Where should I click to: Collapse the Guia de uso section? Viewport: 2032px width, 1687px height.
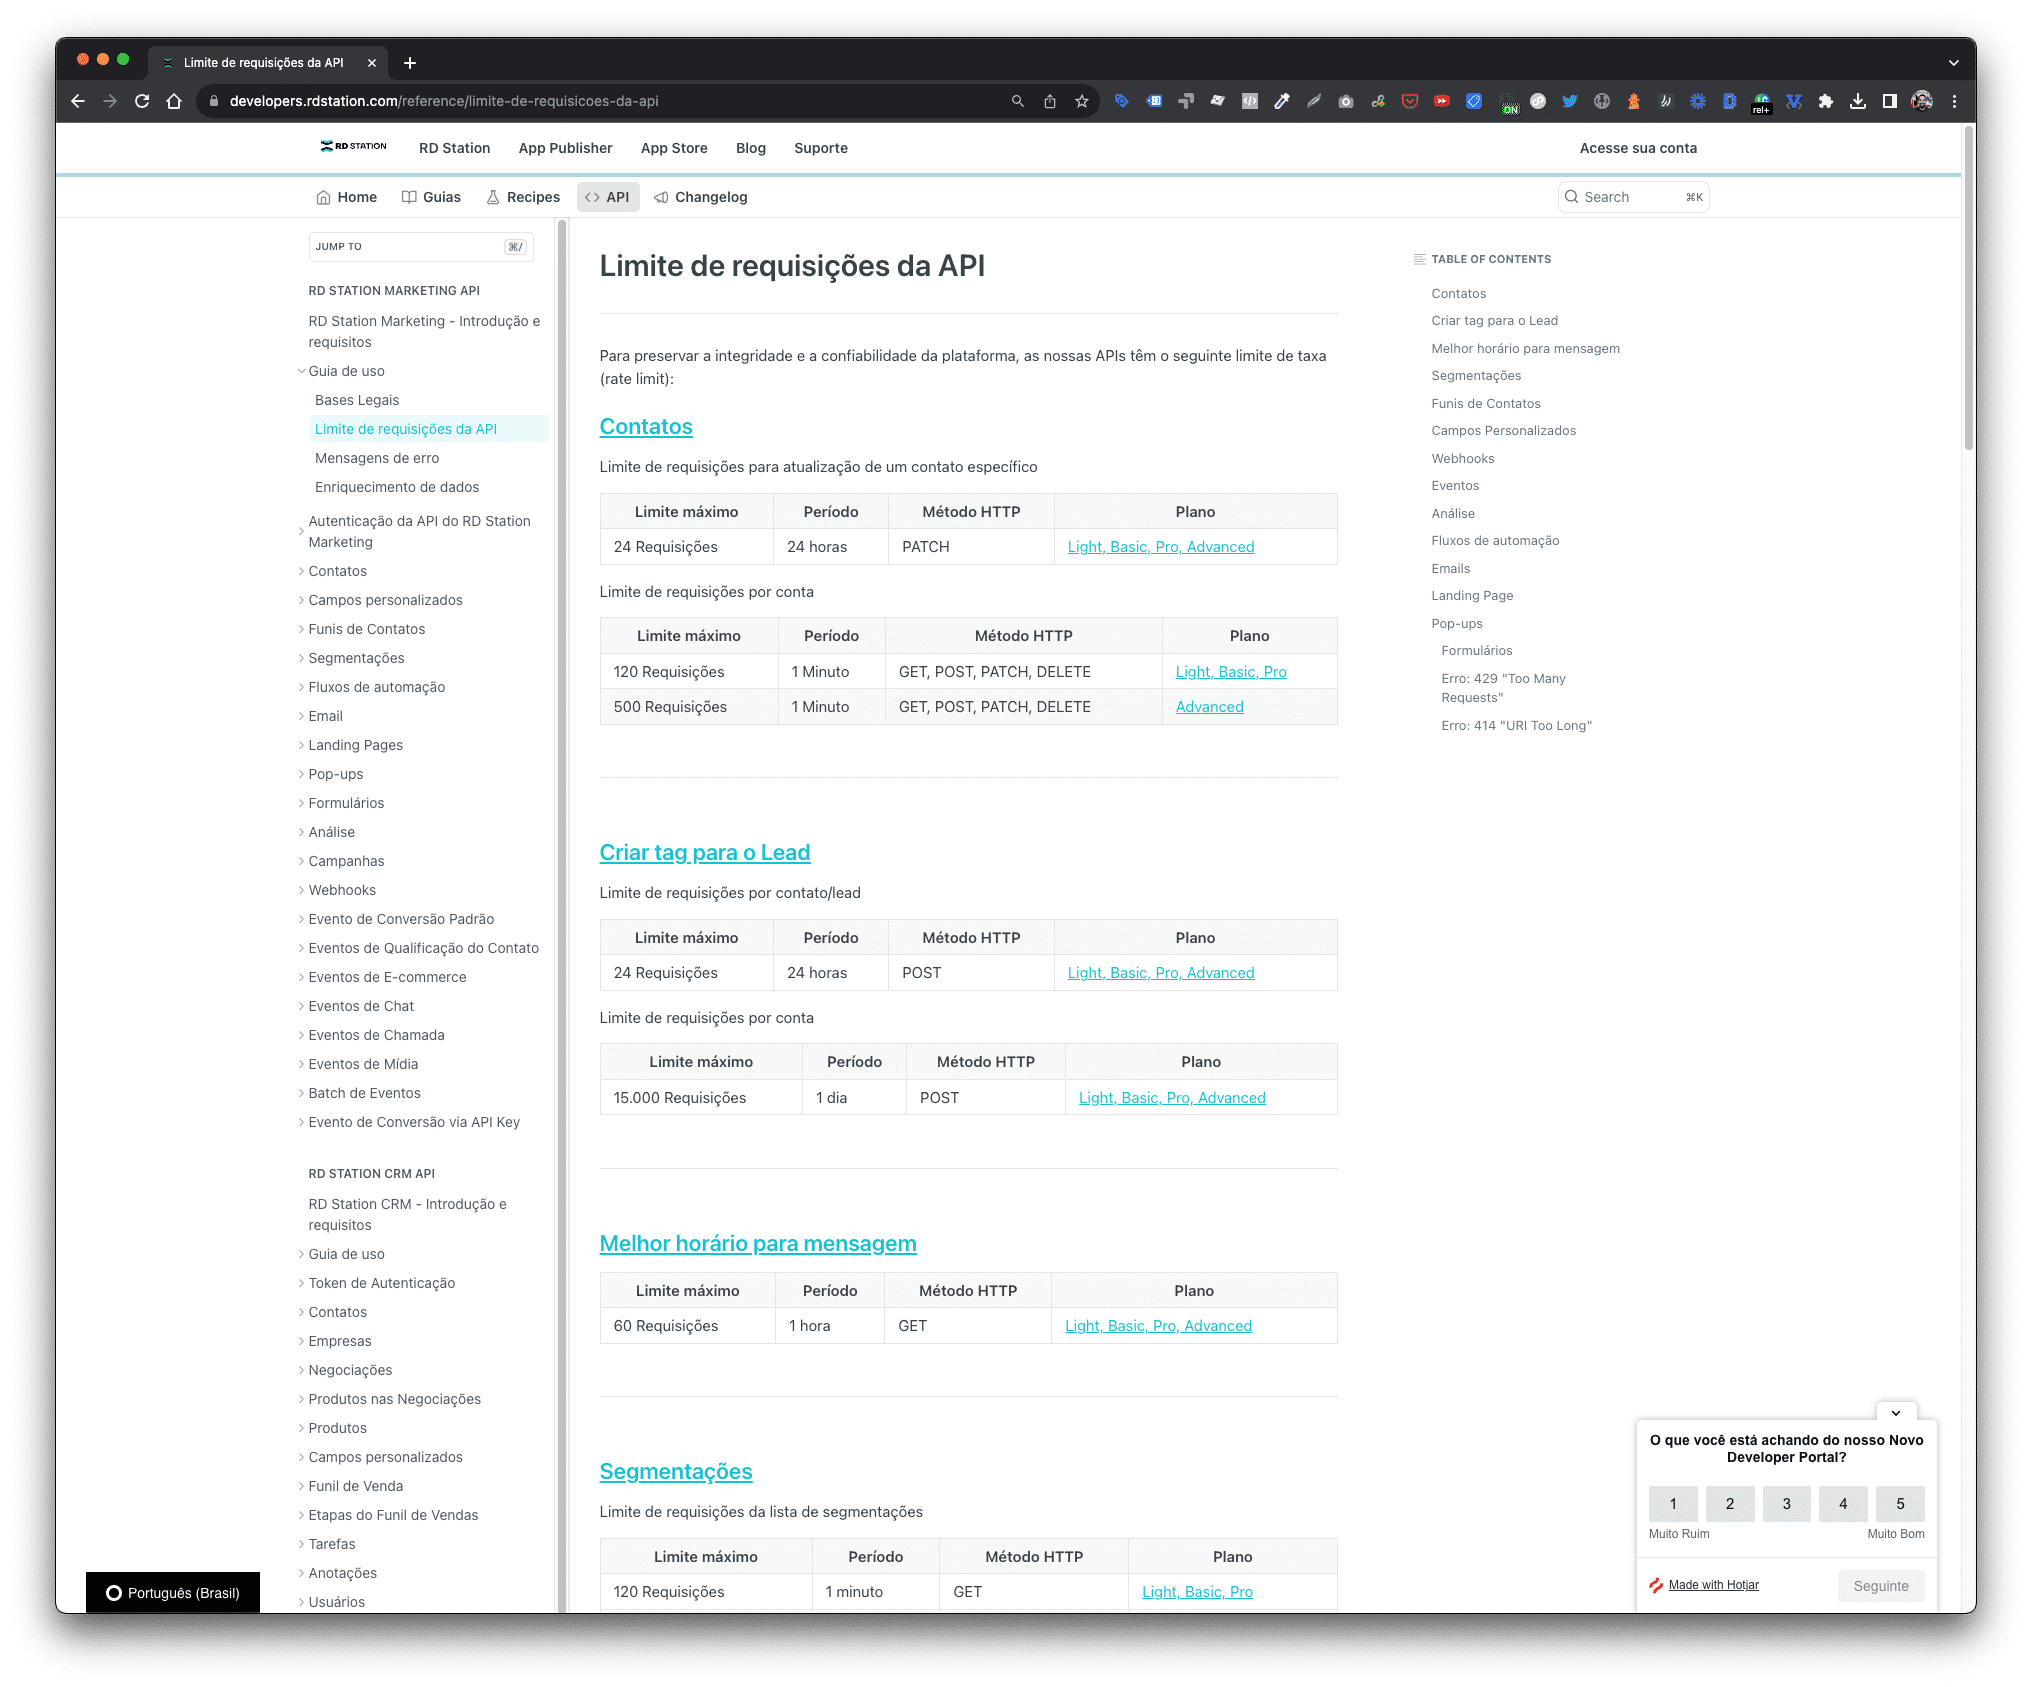click(346, 371)
